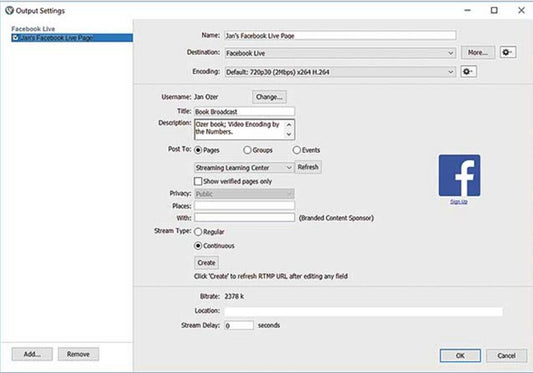Click the Add... button
Screen dimensions: 533x373
[32, 354]
